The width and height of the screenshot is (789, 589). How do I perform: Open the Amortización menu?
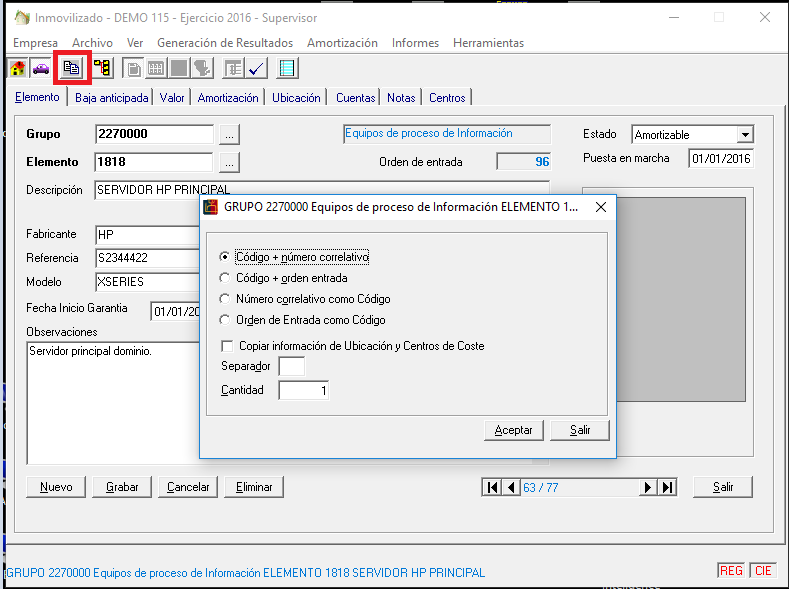(342, 43)
